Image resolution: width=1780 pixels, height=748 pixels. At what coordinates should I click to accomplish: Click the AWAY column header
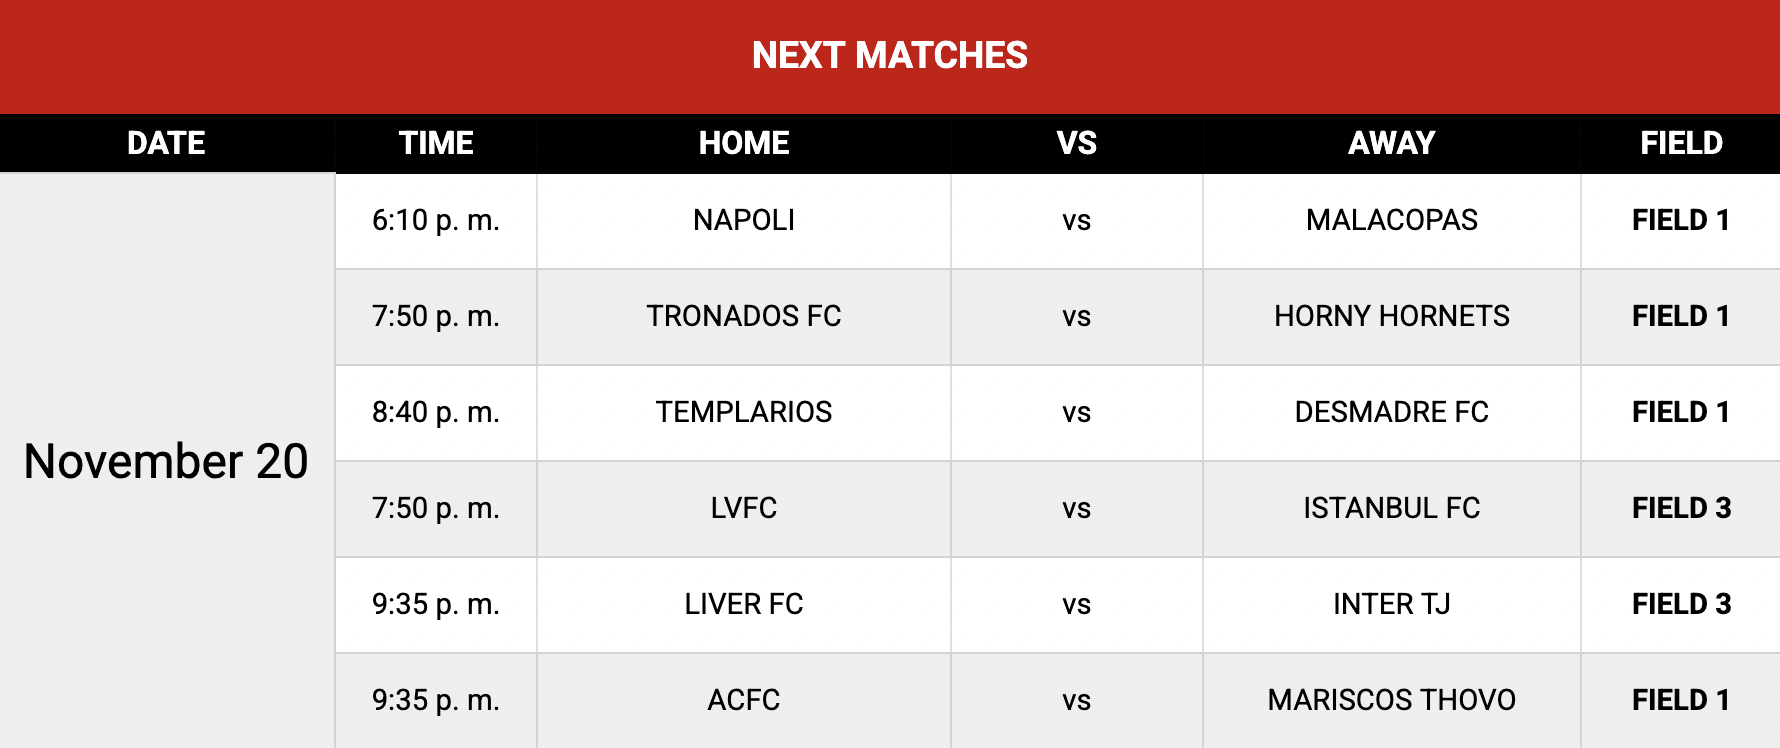click(x=1391, y=143)
